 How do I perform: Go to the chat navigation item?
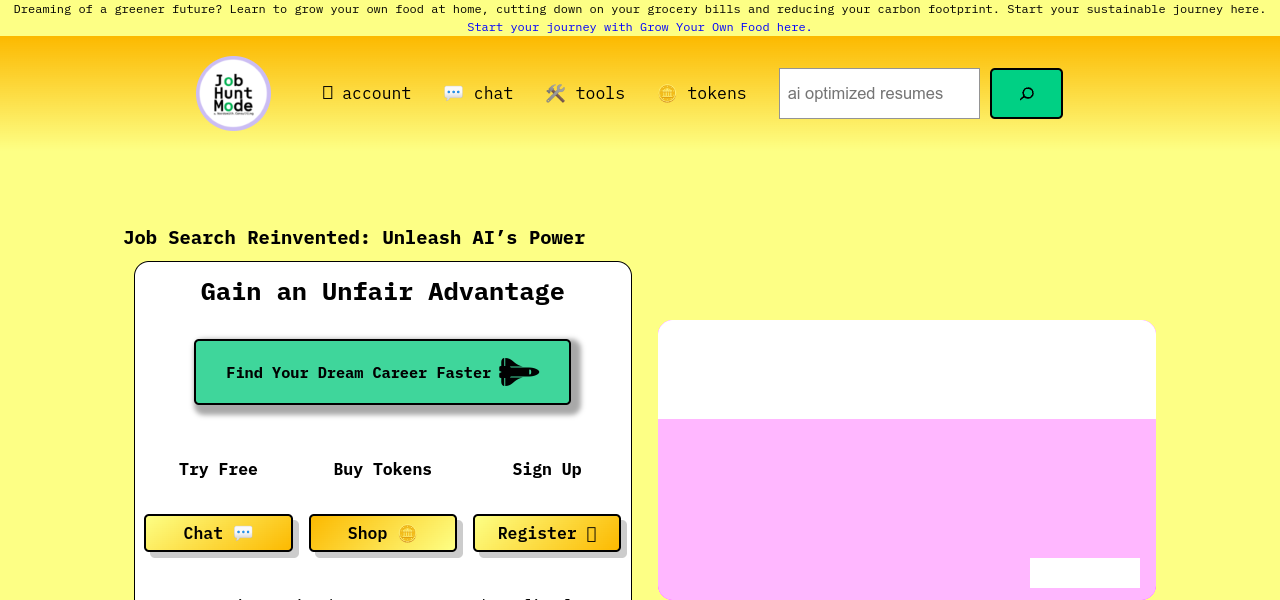pos(493,93)
